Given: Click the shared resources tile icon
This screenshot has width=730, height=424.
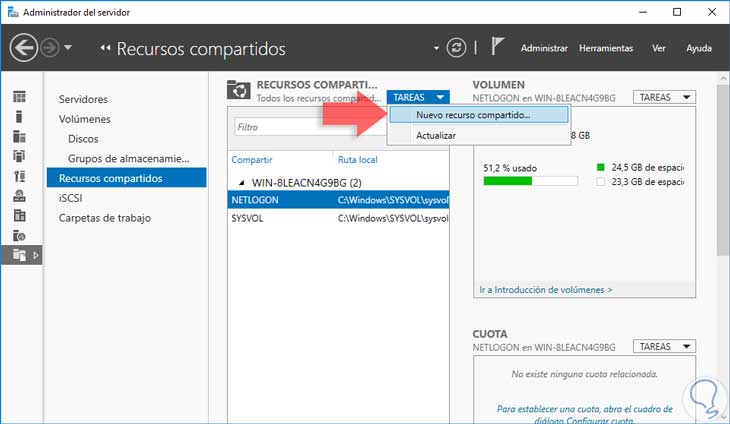Looking at the screenshot, I should pyautogui.click(x=238, y=89).
